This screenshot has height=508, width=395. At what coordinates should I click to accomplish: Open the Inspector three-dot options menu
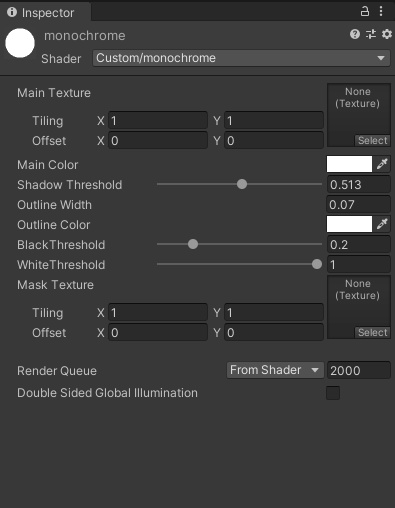click(x=381, y=11)
